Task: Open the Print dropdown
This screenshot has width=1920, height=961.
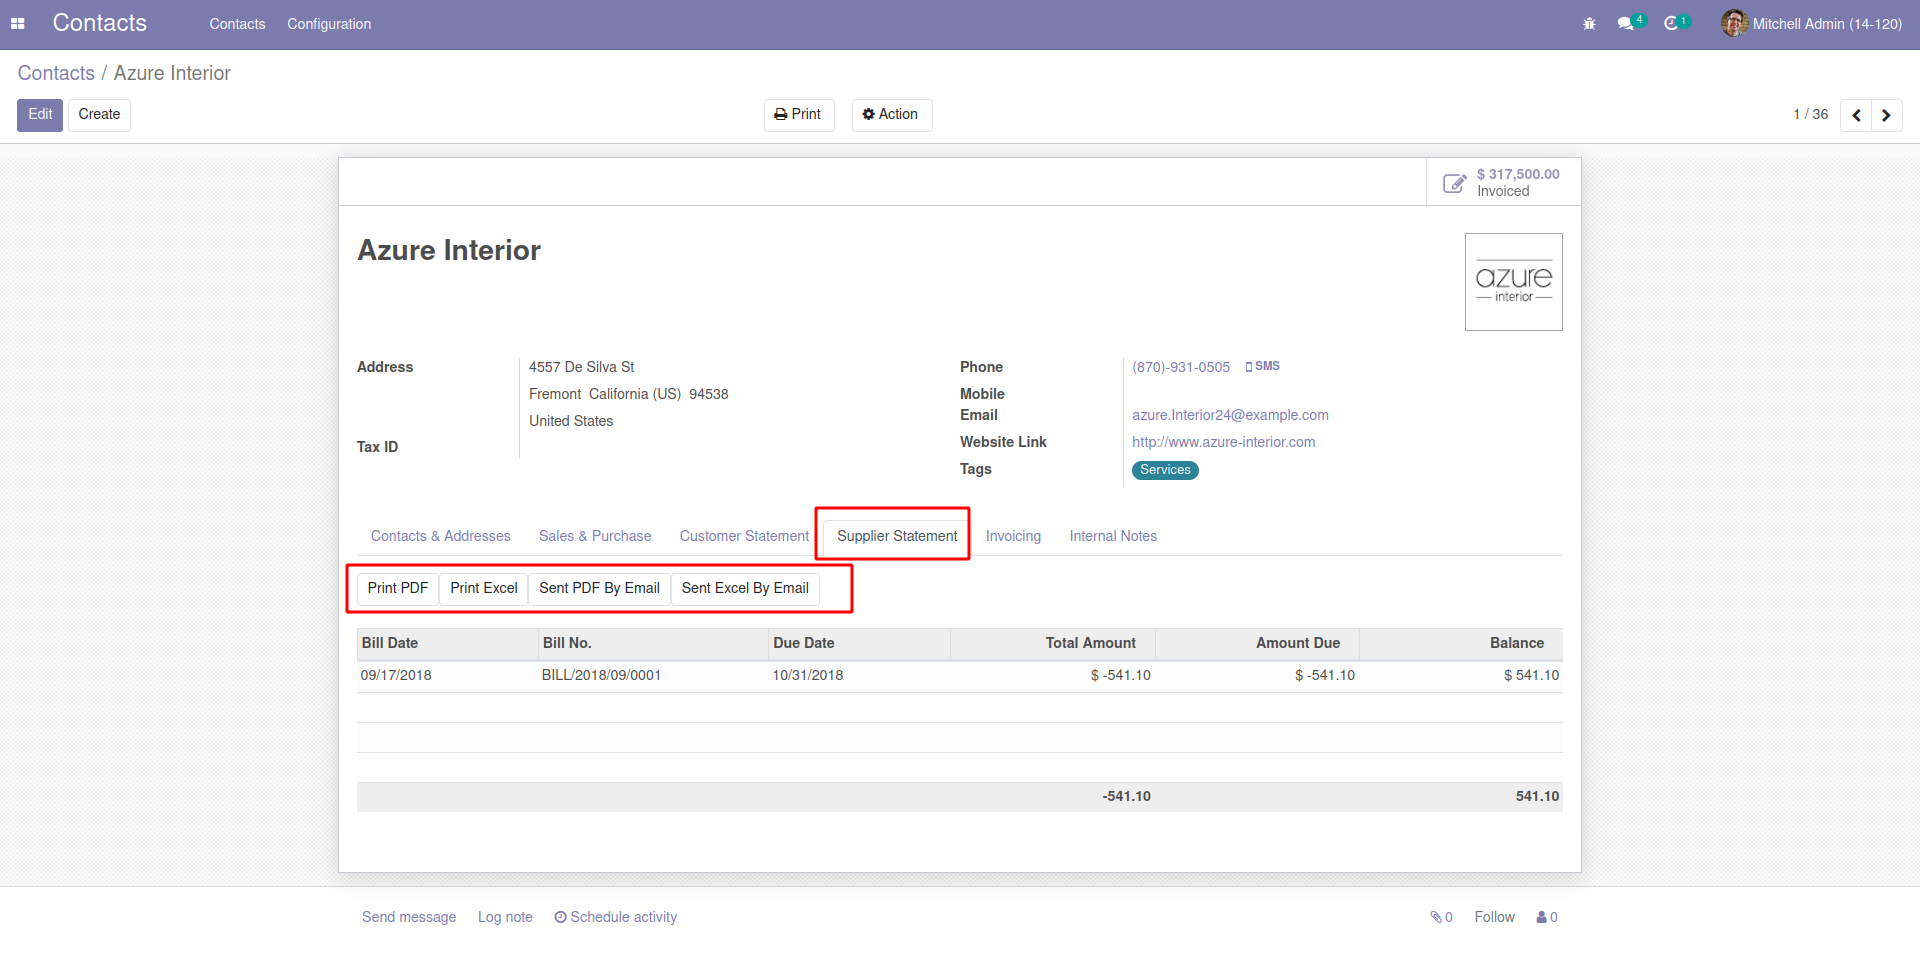Action: tap(798, 115)
